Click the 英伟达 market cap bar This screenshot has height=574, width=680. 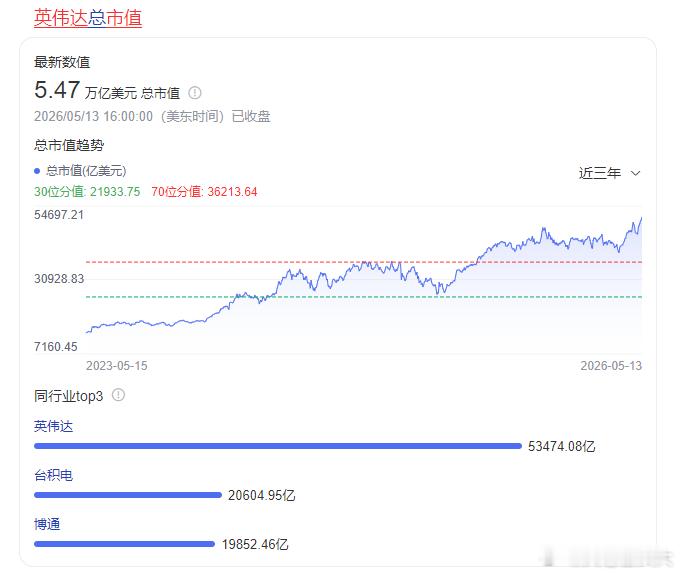pyautogui.click(x=278, y=446)
